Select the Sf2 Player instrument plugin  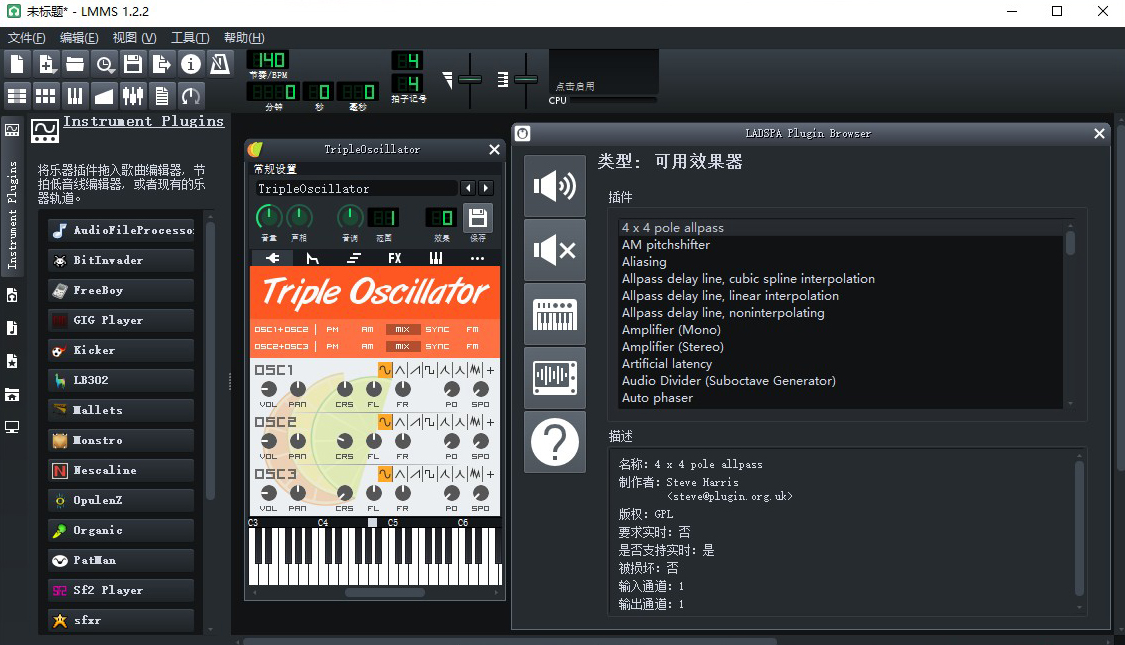(121, 590)
